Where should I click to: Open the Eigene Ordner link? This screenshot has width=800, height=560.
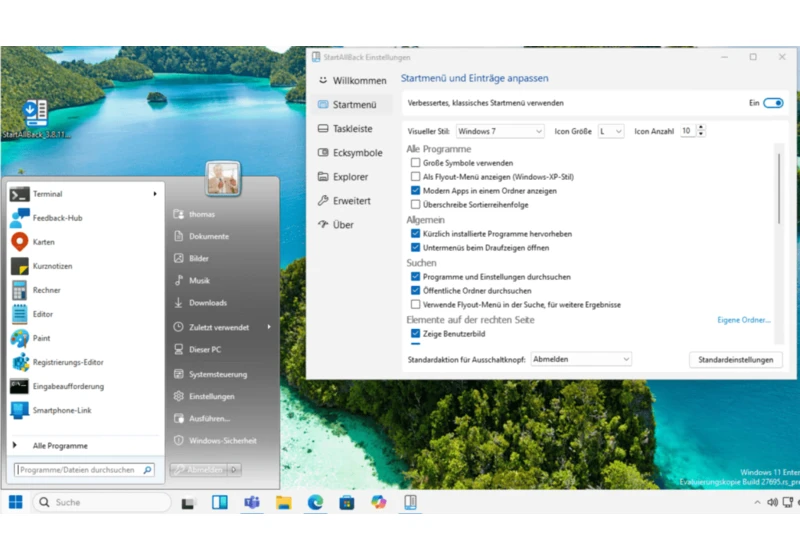(x=744, y=320)
